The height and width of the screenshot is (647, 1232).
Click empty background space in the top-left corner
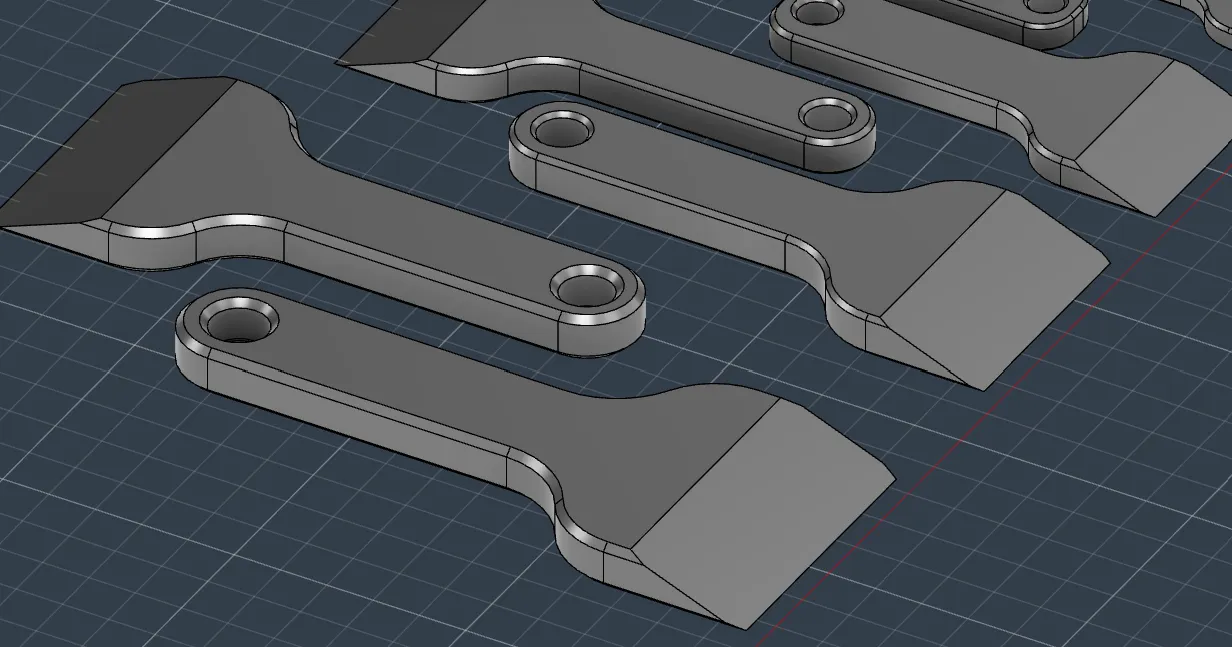40,30
